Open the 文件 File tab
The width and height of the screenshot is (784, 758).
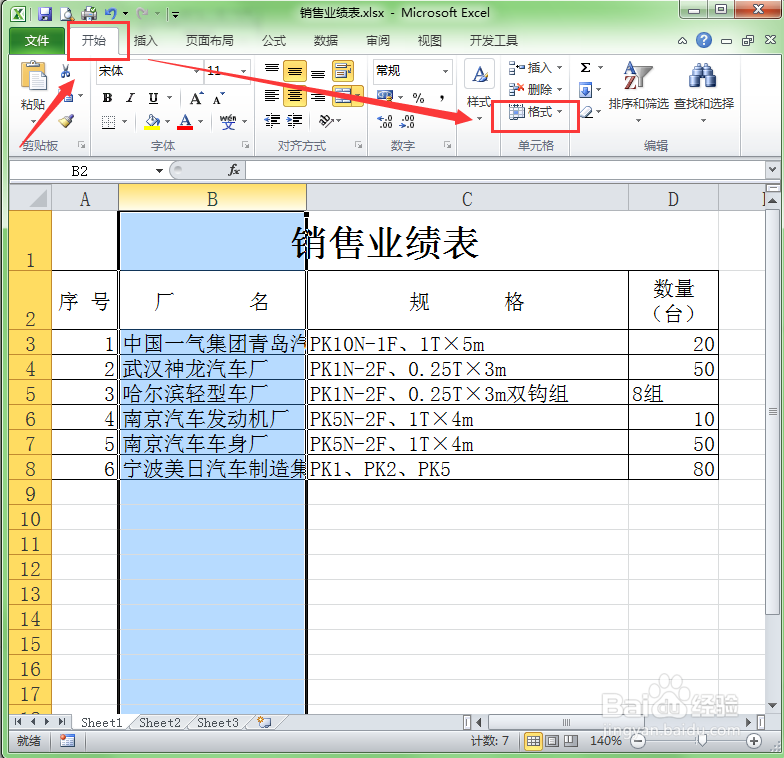(37, 40)
